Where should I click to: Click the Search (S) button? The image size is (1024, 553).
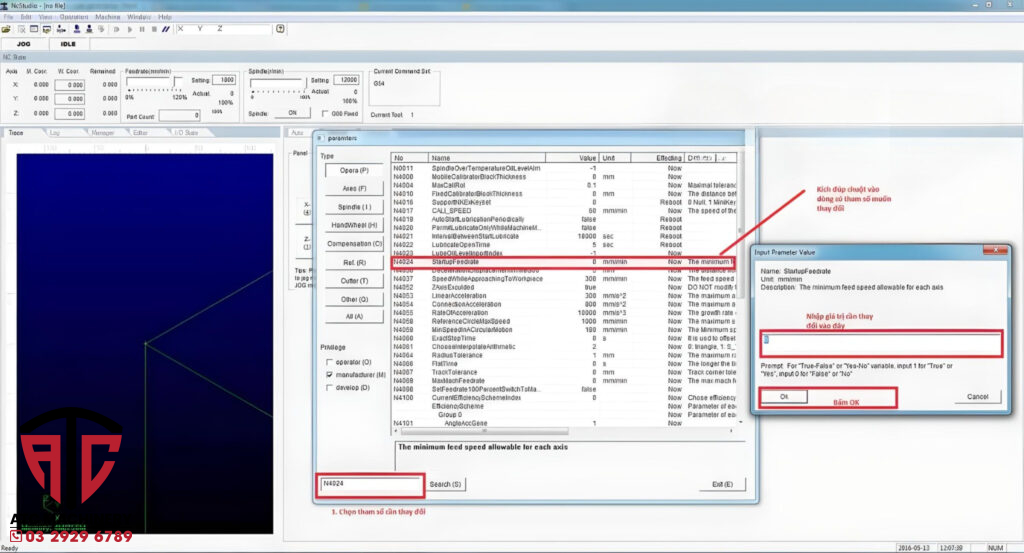(x=445, y=484)
